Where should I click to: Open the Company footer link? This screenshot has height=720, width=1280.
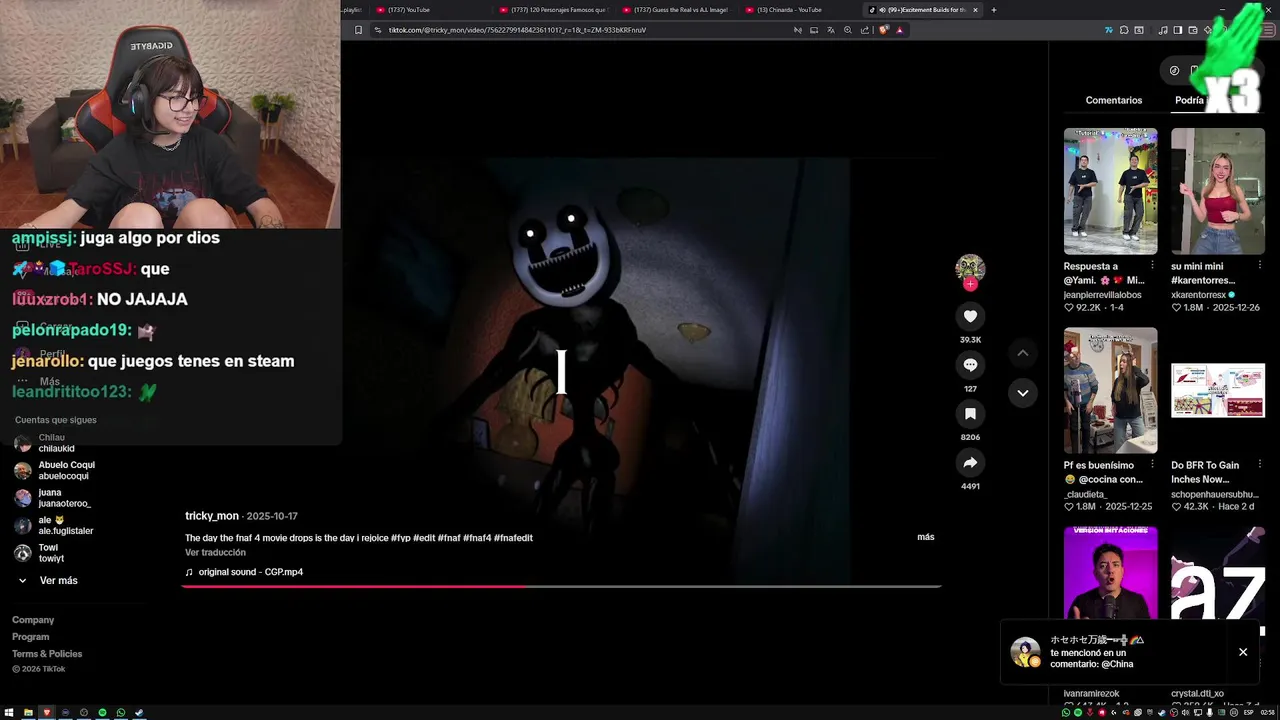click(x=33, y=620)
